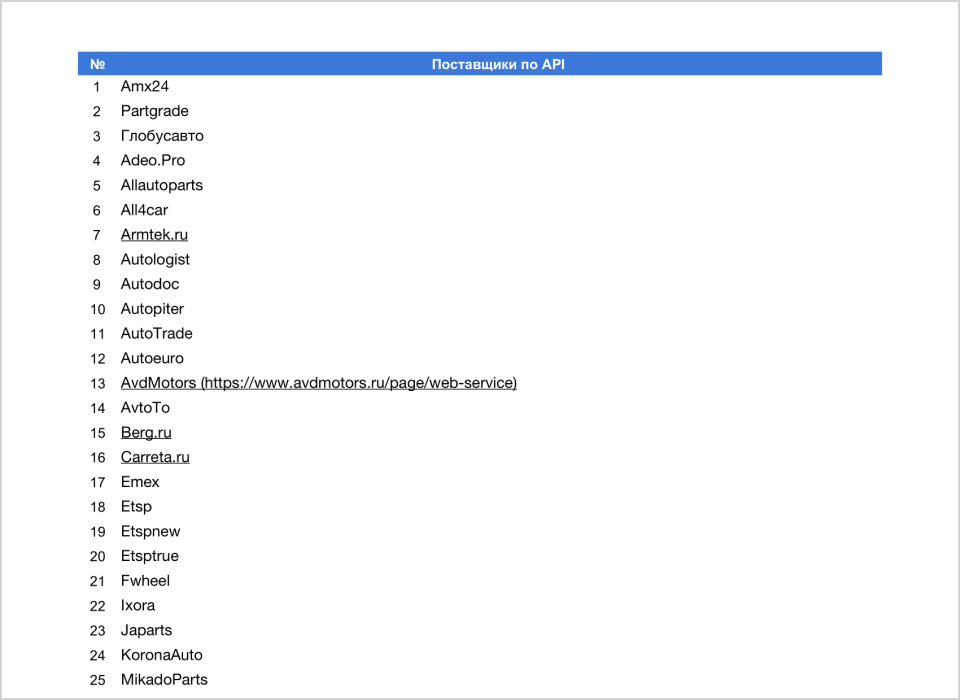Viewport: 960px width, 700px height.
Task: Select the AvtoTo entry
Action: (145, 407)
